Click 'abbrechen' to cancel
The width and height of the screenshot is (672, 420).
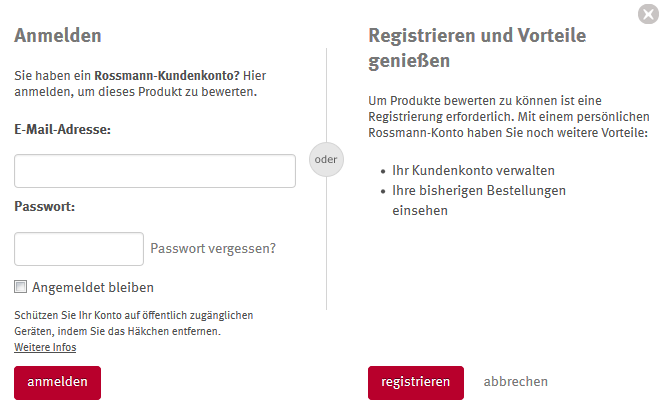tap(515, 382)
